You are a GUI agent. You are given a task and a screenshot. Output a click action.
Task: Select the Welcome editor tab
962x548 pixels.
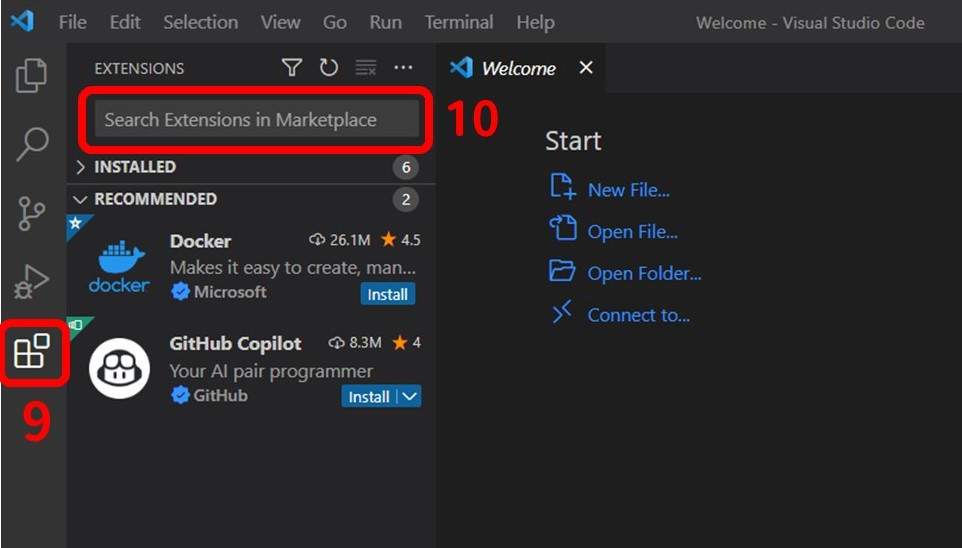[x=520, y=68]
